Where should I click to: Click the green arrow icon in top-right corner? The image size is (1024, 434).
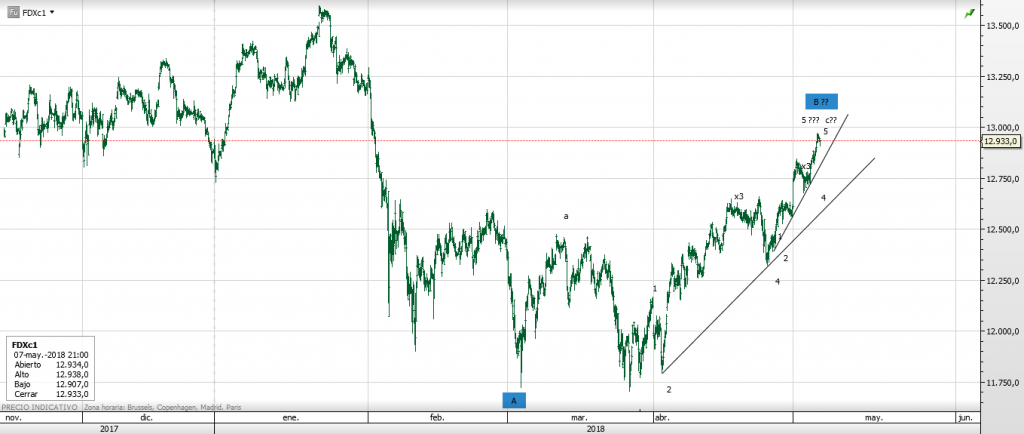pyautogui.click(x=969, y=13)
